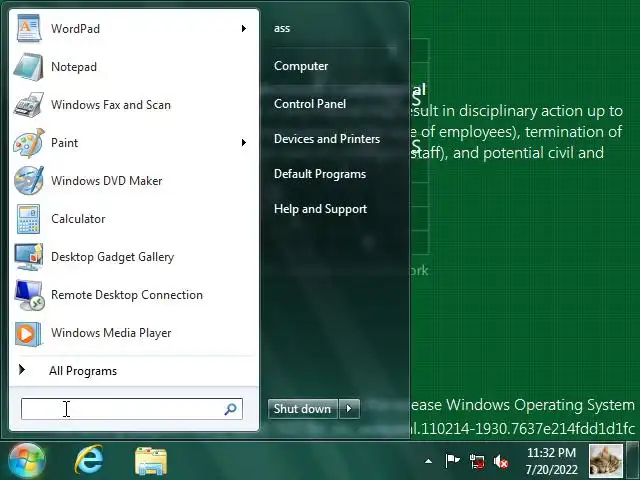Open Devices and Printers
This screenshot has width=640, height=480.
pos(327,139)
